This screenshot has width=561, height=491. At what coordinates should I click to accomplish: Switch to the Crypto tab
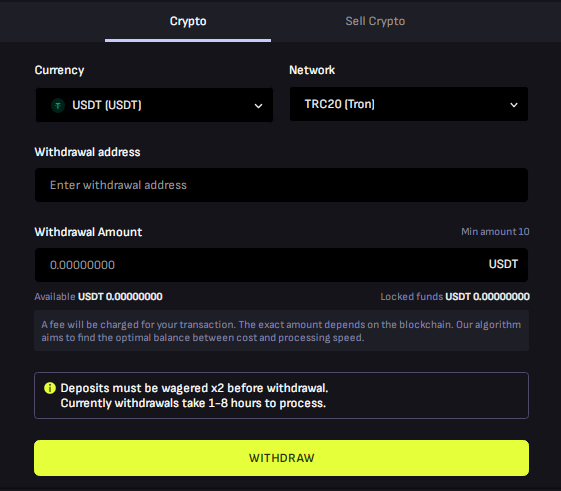pos(188,21)
